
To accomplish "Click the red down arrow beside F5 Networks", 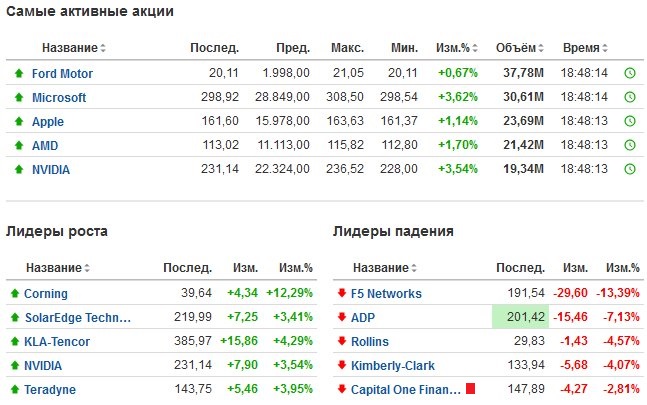I will pos(341,294).
